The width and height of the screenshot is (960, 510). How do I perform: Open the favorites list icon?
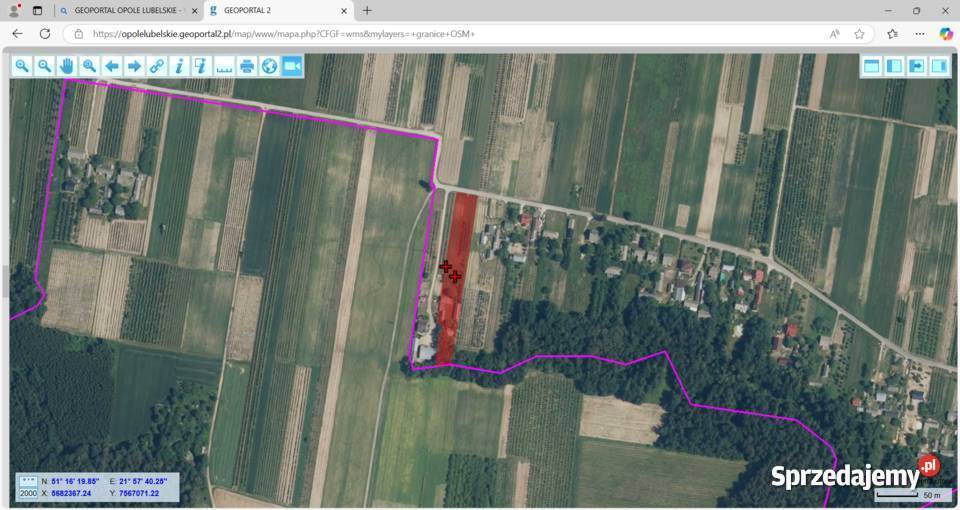click(892, 34)
